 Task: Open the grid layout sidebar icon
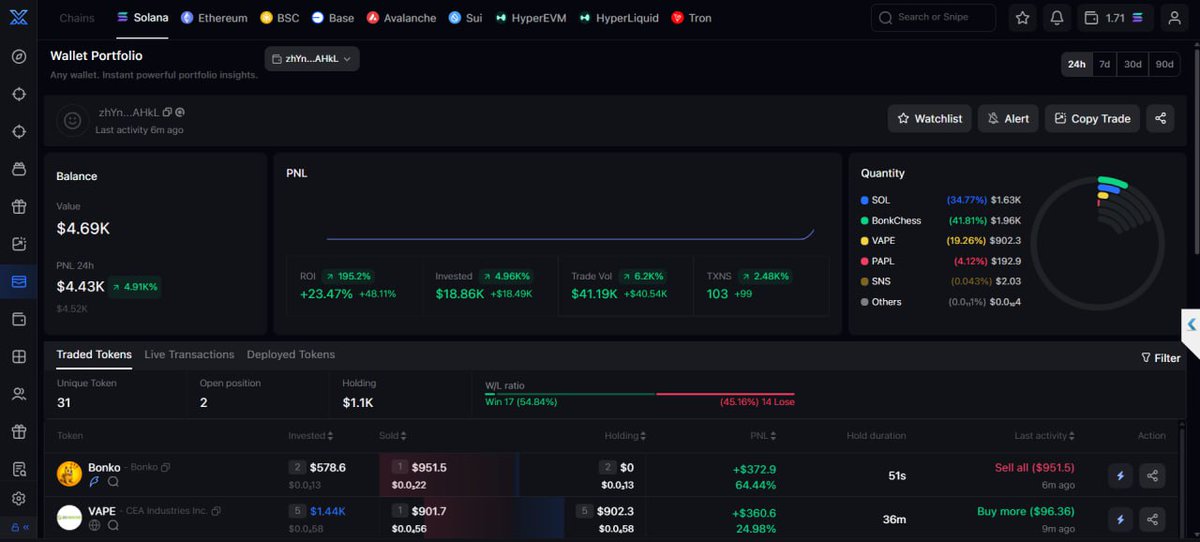tap(19, 357)
